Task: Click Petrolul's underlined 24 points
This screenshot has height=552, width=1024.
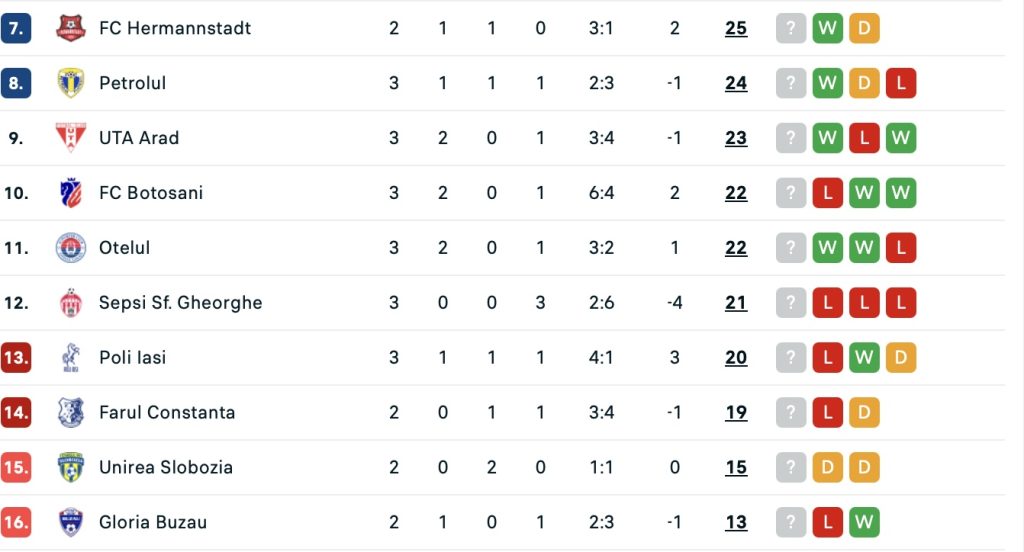Action: click(x=736, y=83)
